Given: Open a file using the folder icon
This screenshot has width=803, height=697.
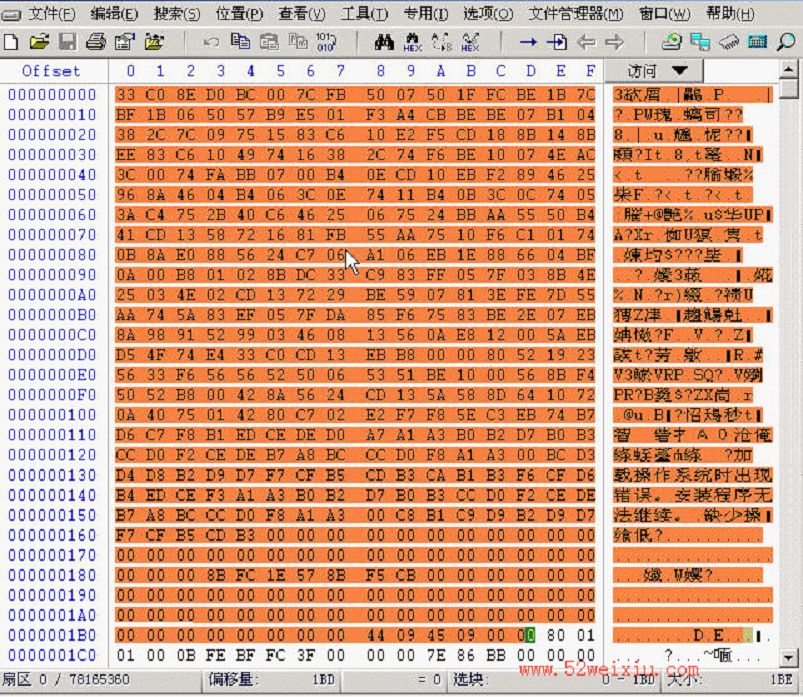Looking at the screenshot, I should click(39, 41).
